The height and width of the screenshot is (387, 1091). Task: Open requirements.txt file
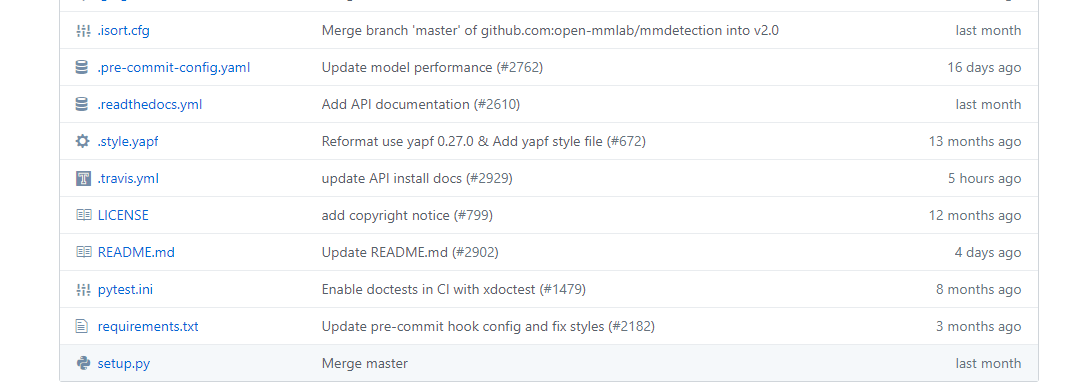(x=148, y=326)
